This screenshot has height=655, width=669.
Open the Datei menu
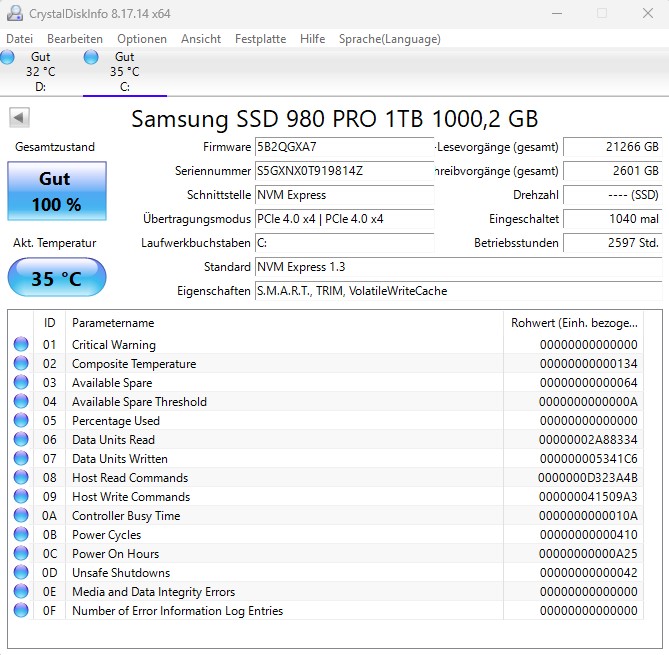[x=19, y=39]
